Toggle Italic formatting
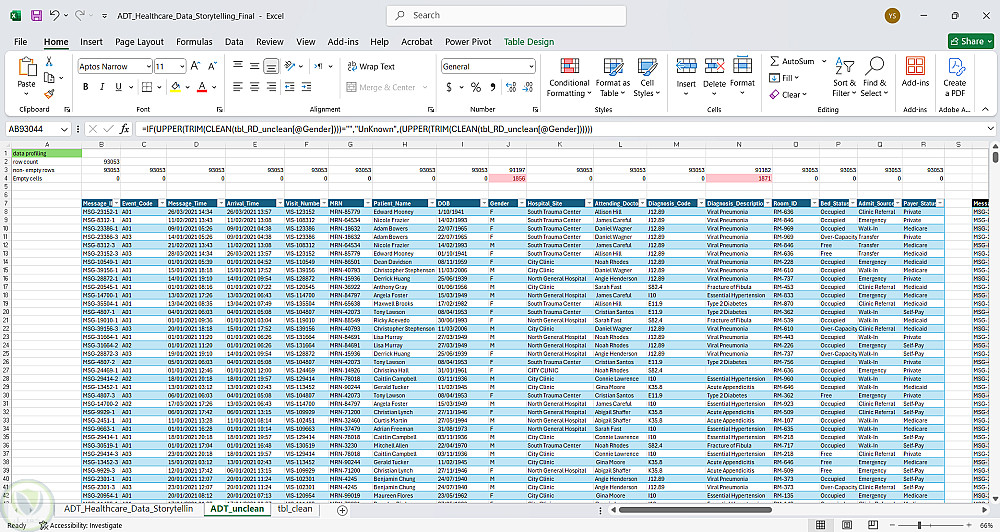This screenshot has width=1000, height=532. click(x=101, y=88)
